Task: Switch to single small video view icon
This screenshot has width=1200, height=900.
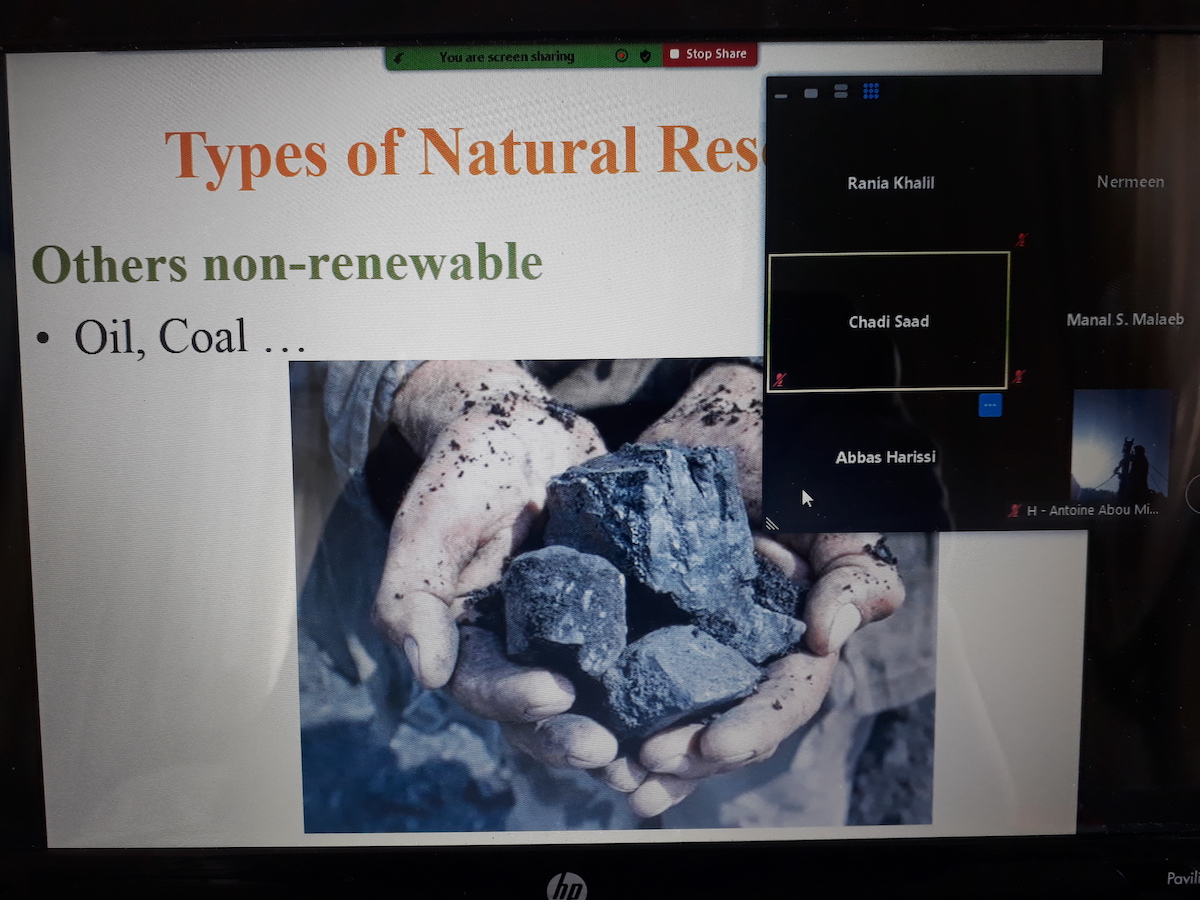Action: click(811, 93)
